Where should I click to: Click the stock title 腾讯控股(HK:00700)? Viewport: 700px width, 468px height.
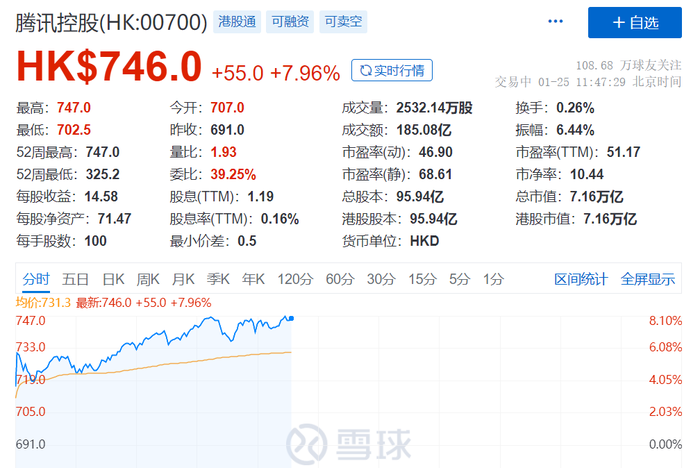(x=111, y=22)
